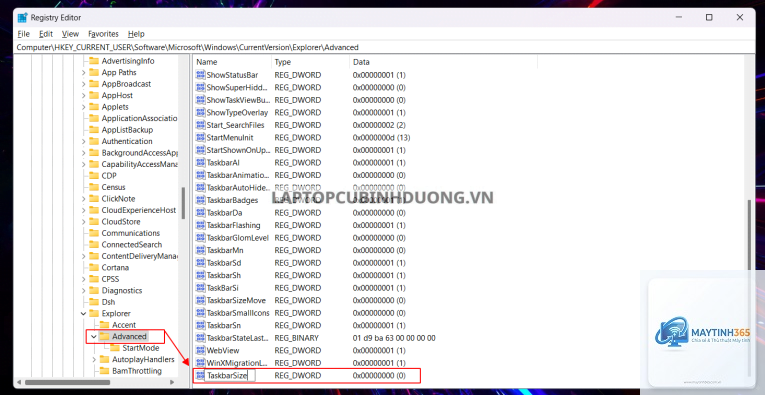Expand the ContentDeliveryManager key
Screen dimensions: 765x395
tap(83, 257)
